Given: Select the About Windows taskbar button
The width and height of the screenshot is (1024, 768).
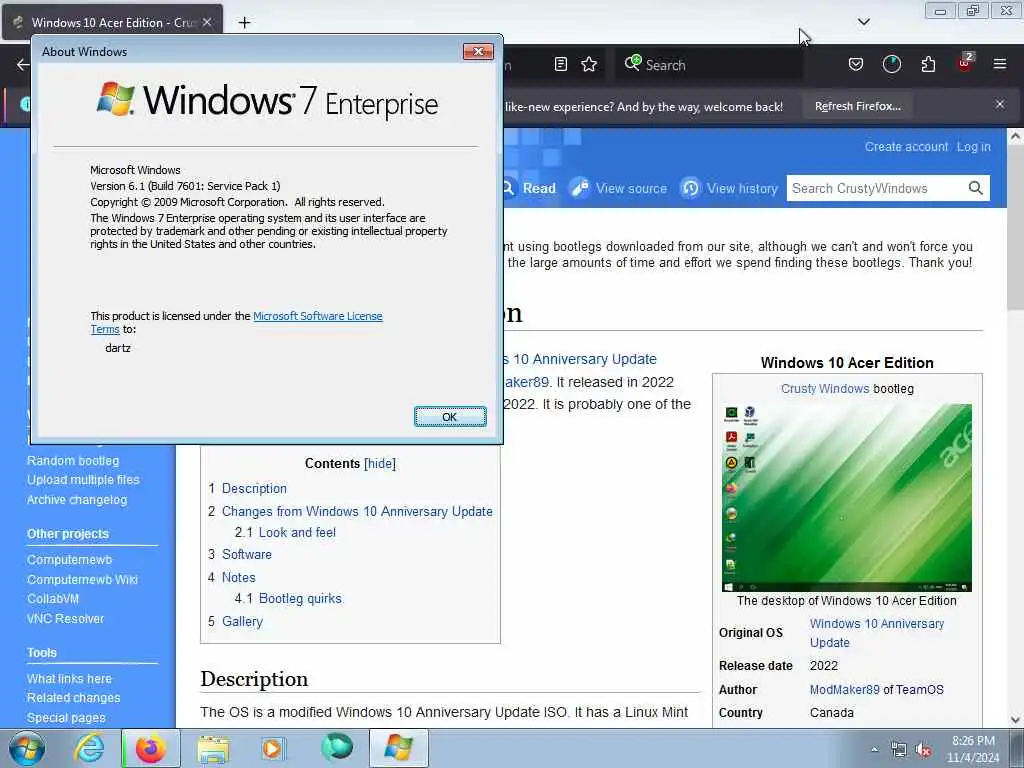Looking at the screenshot, I should tap(399, 748).
